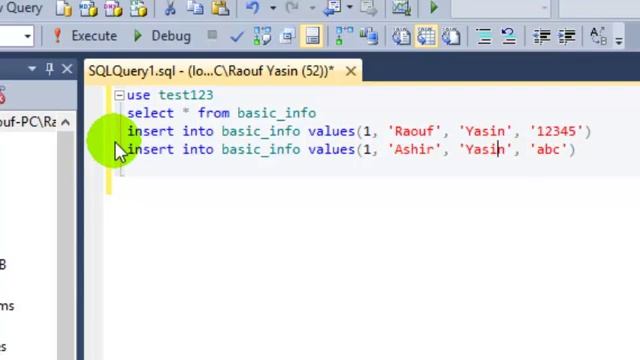640x360 pixels.
Task: Click 'values' keyword on the Raouf line
Action: [x=331, y=131]
